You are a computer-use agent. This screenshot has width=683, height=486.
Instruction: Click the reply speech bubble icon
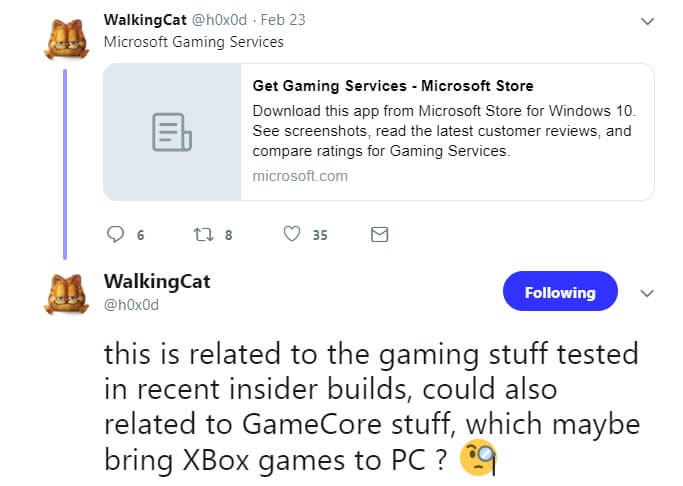(115, 234)
